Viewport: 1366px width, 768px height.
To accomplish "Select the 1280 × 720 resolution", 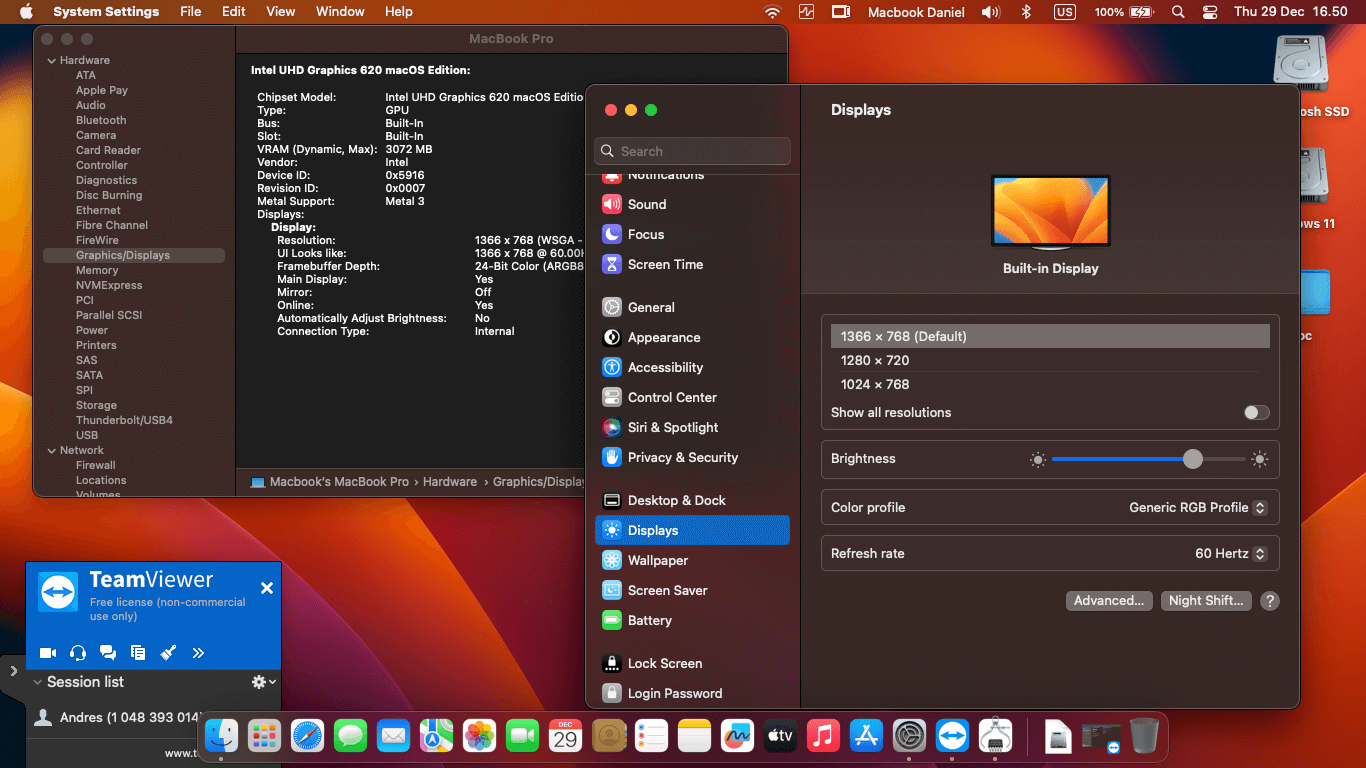I will [x=875, y=360].
